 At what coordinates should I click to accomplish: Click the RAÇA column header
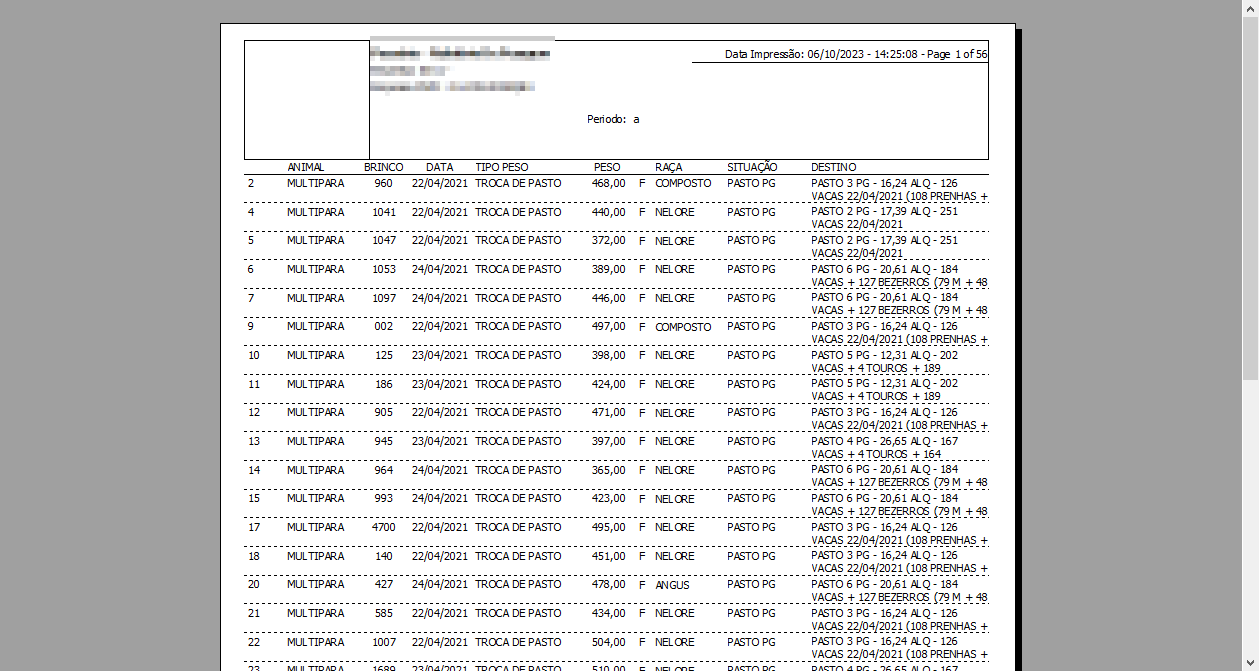[x=669, y=167]
